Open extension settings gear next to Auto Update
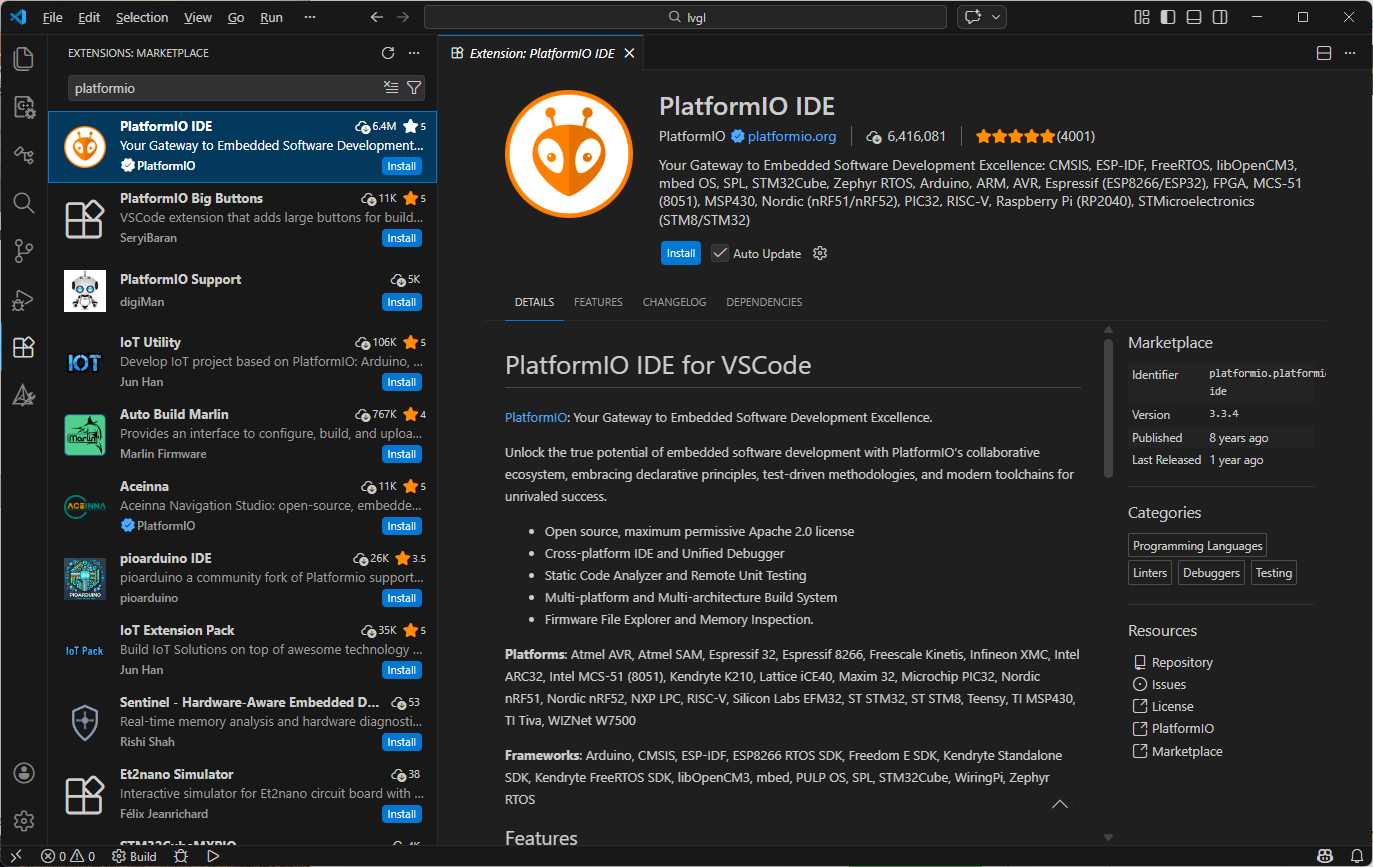Screen dimensions: 1373x867 (820, 253)
